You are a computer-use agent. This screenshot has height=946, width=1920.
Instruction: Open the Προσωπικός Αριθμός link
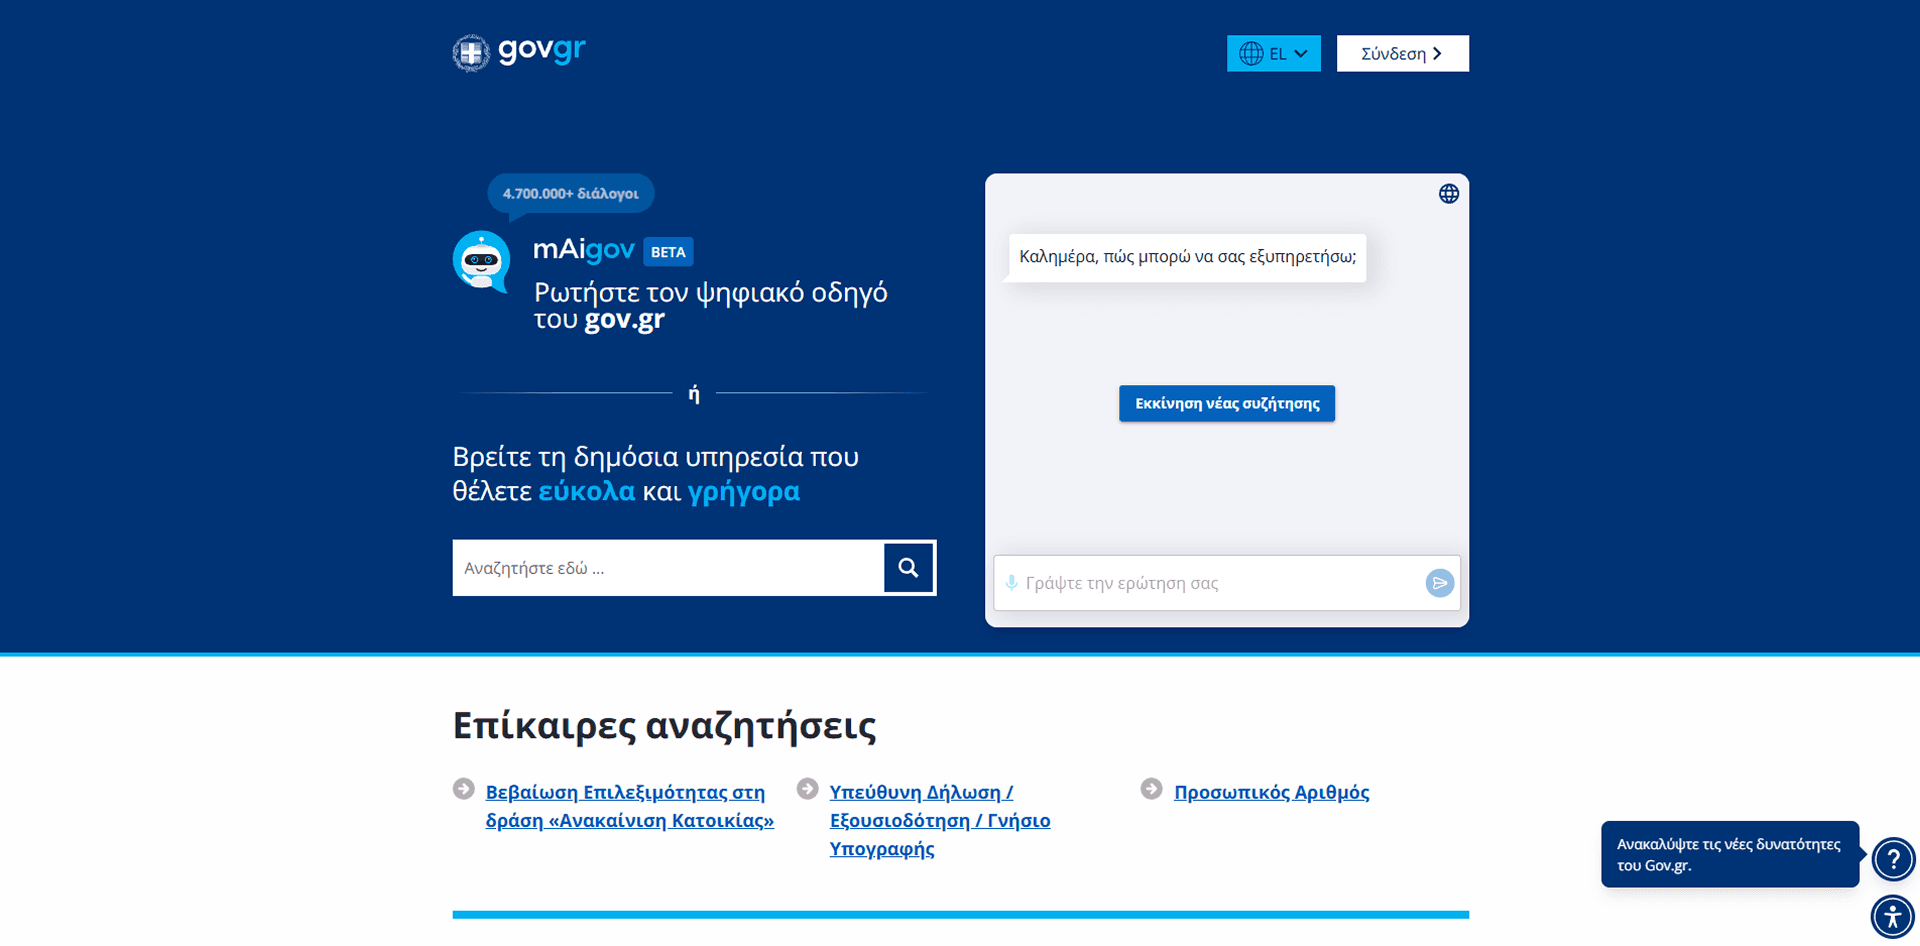(1271, 792)
